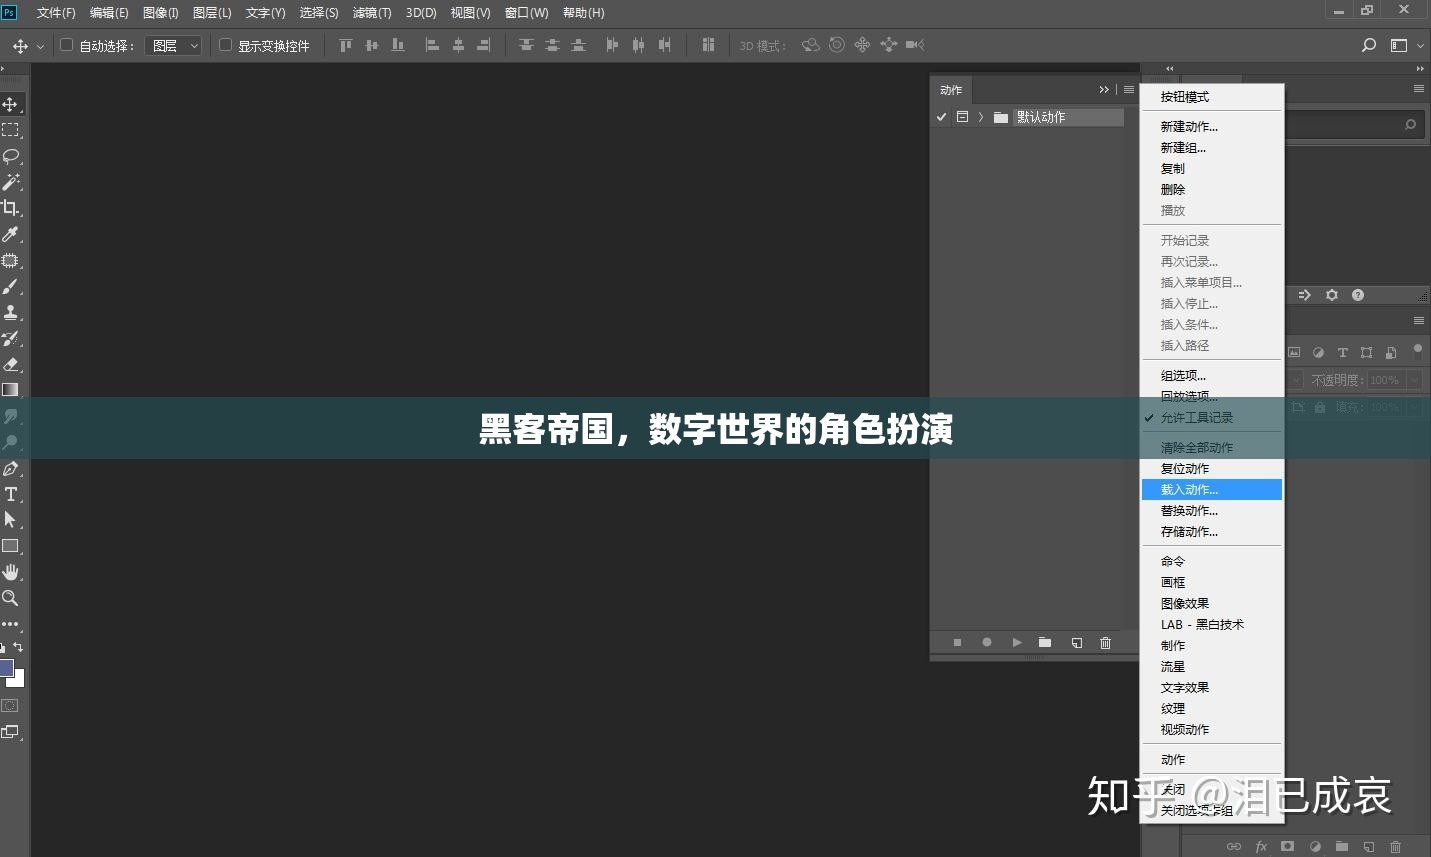The width and height of the screenshot is (1431, 857).
Task: Select the Gradient tool
Action: point(10,390)
